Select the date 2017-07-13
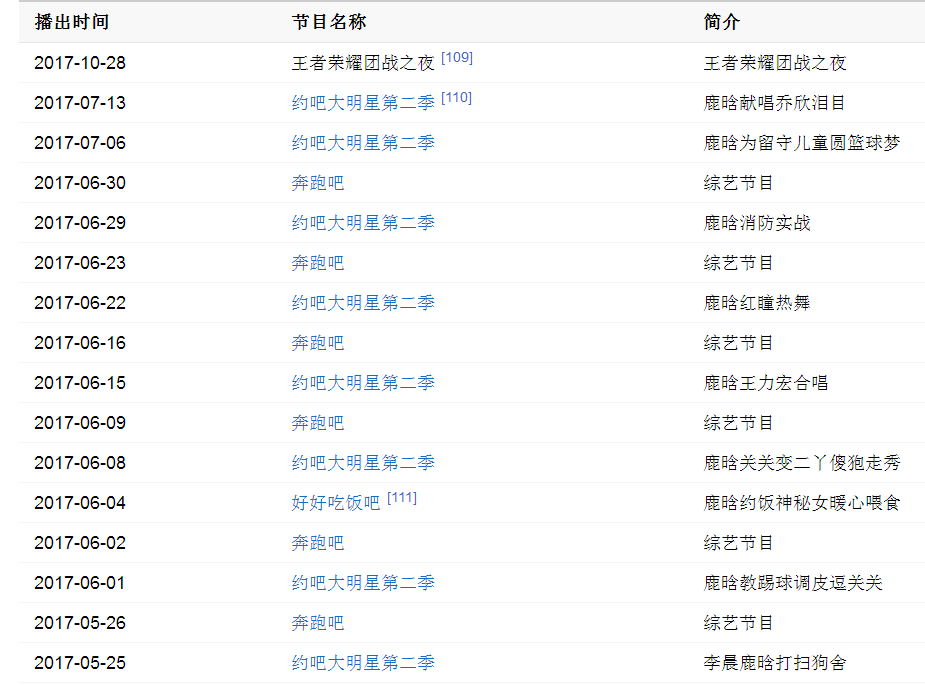The image size is (925, 685). click(x=80, y=103)
